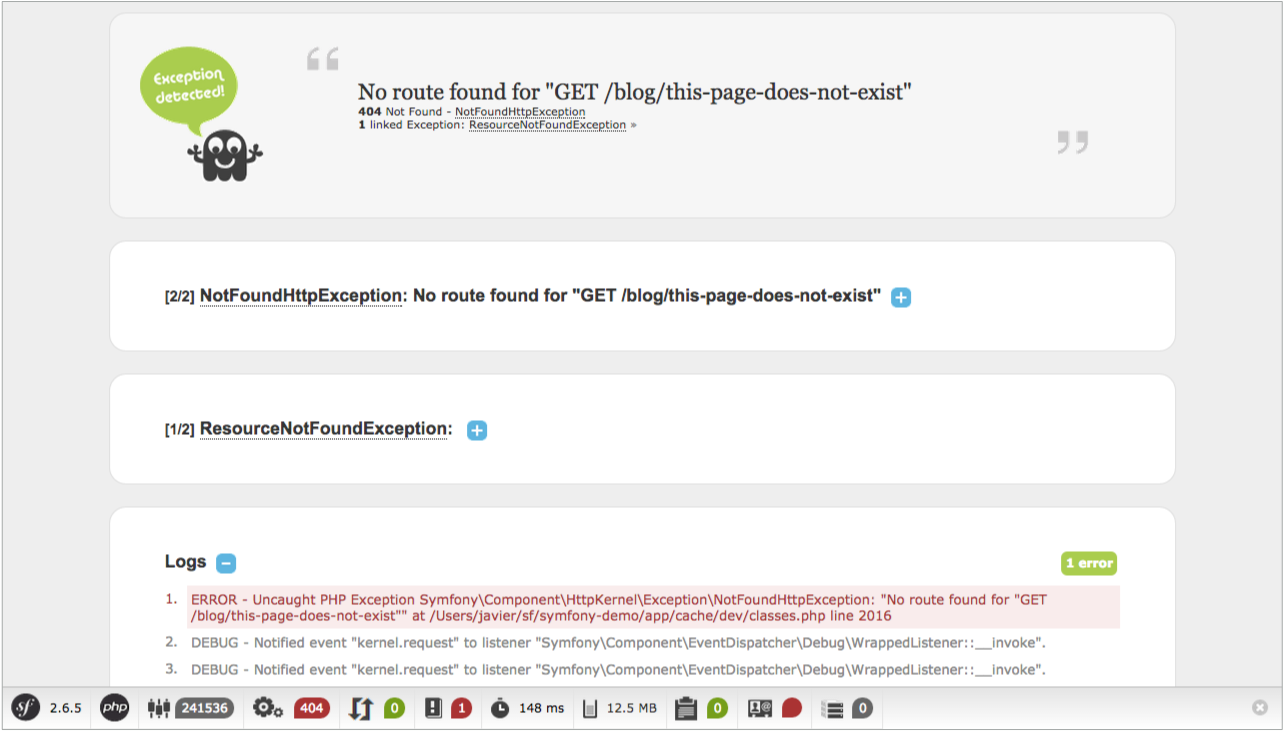Click the NotFoundHttpException class name in block 2/2

301,296
